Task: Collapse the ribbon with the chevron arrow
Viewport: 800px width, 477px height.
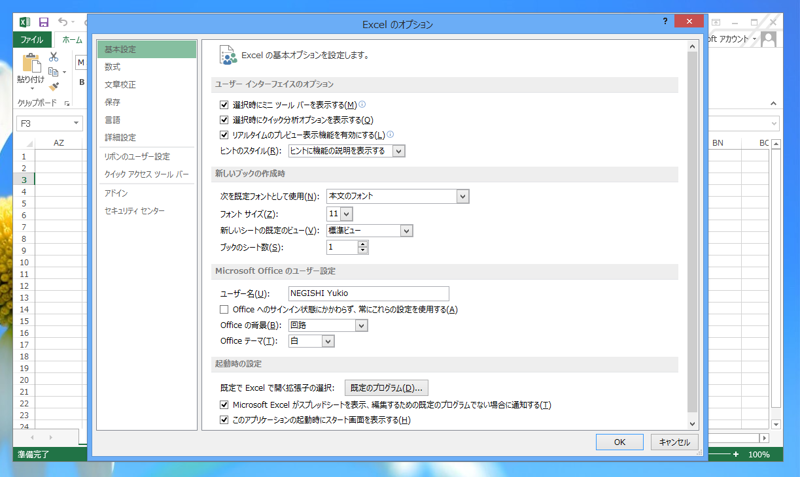Action: (773, 104)
